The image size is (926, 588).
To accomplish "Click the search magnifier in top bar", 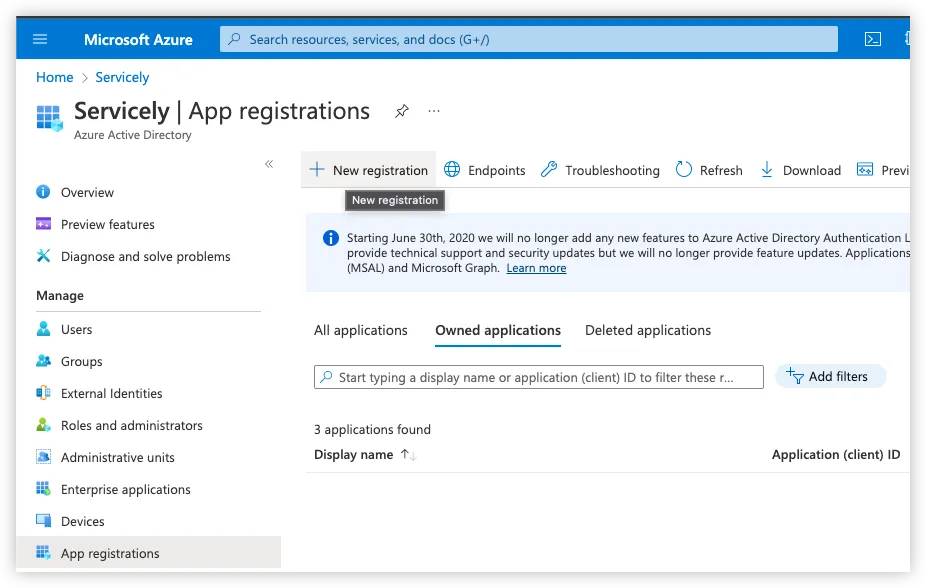I will pyautogui.click(x=234, y=39).
